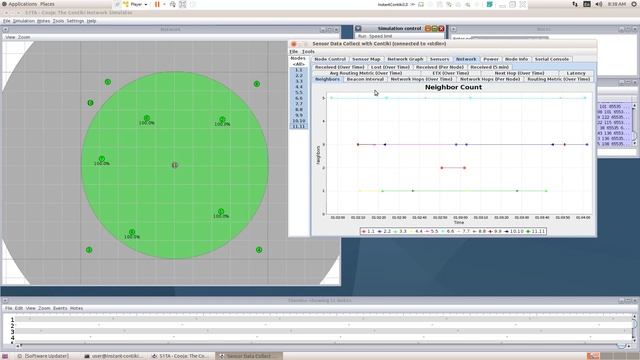
Task: Open Zoom menu in Timeline window
Action: pos(44,308)
